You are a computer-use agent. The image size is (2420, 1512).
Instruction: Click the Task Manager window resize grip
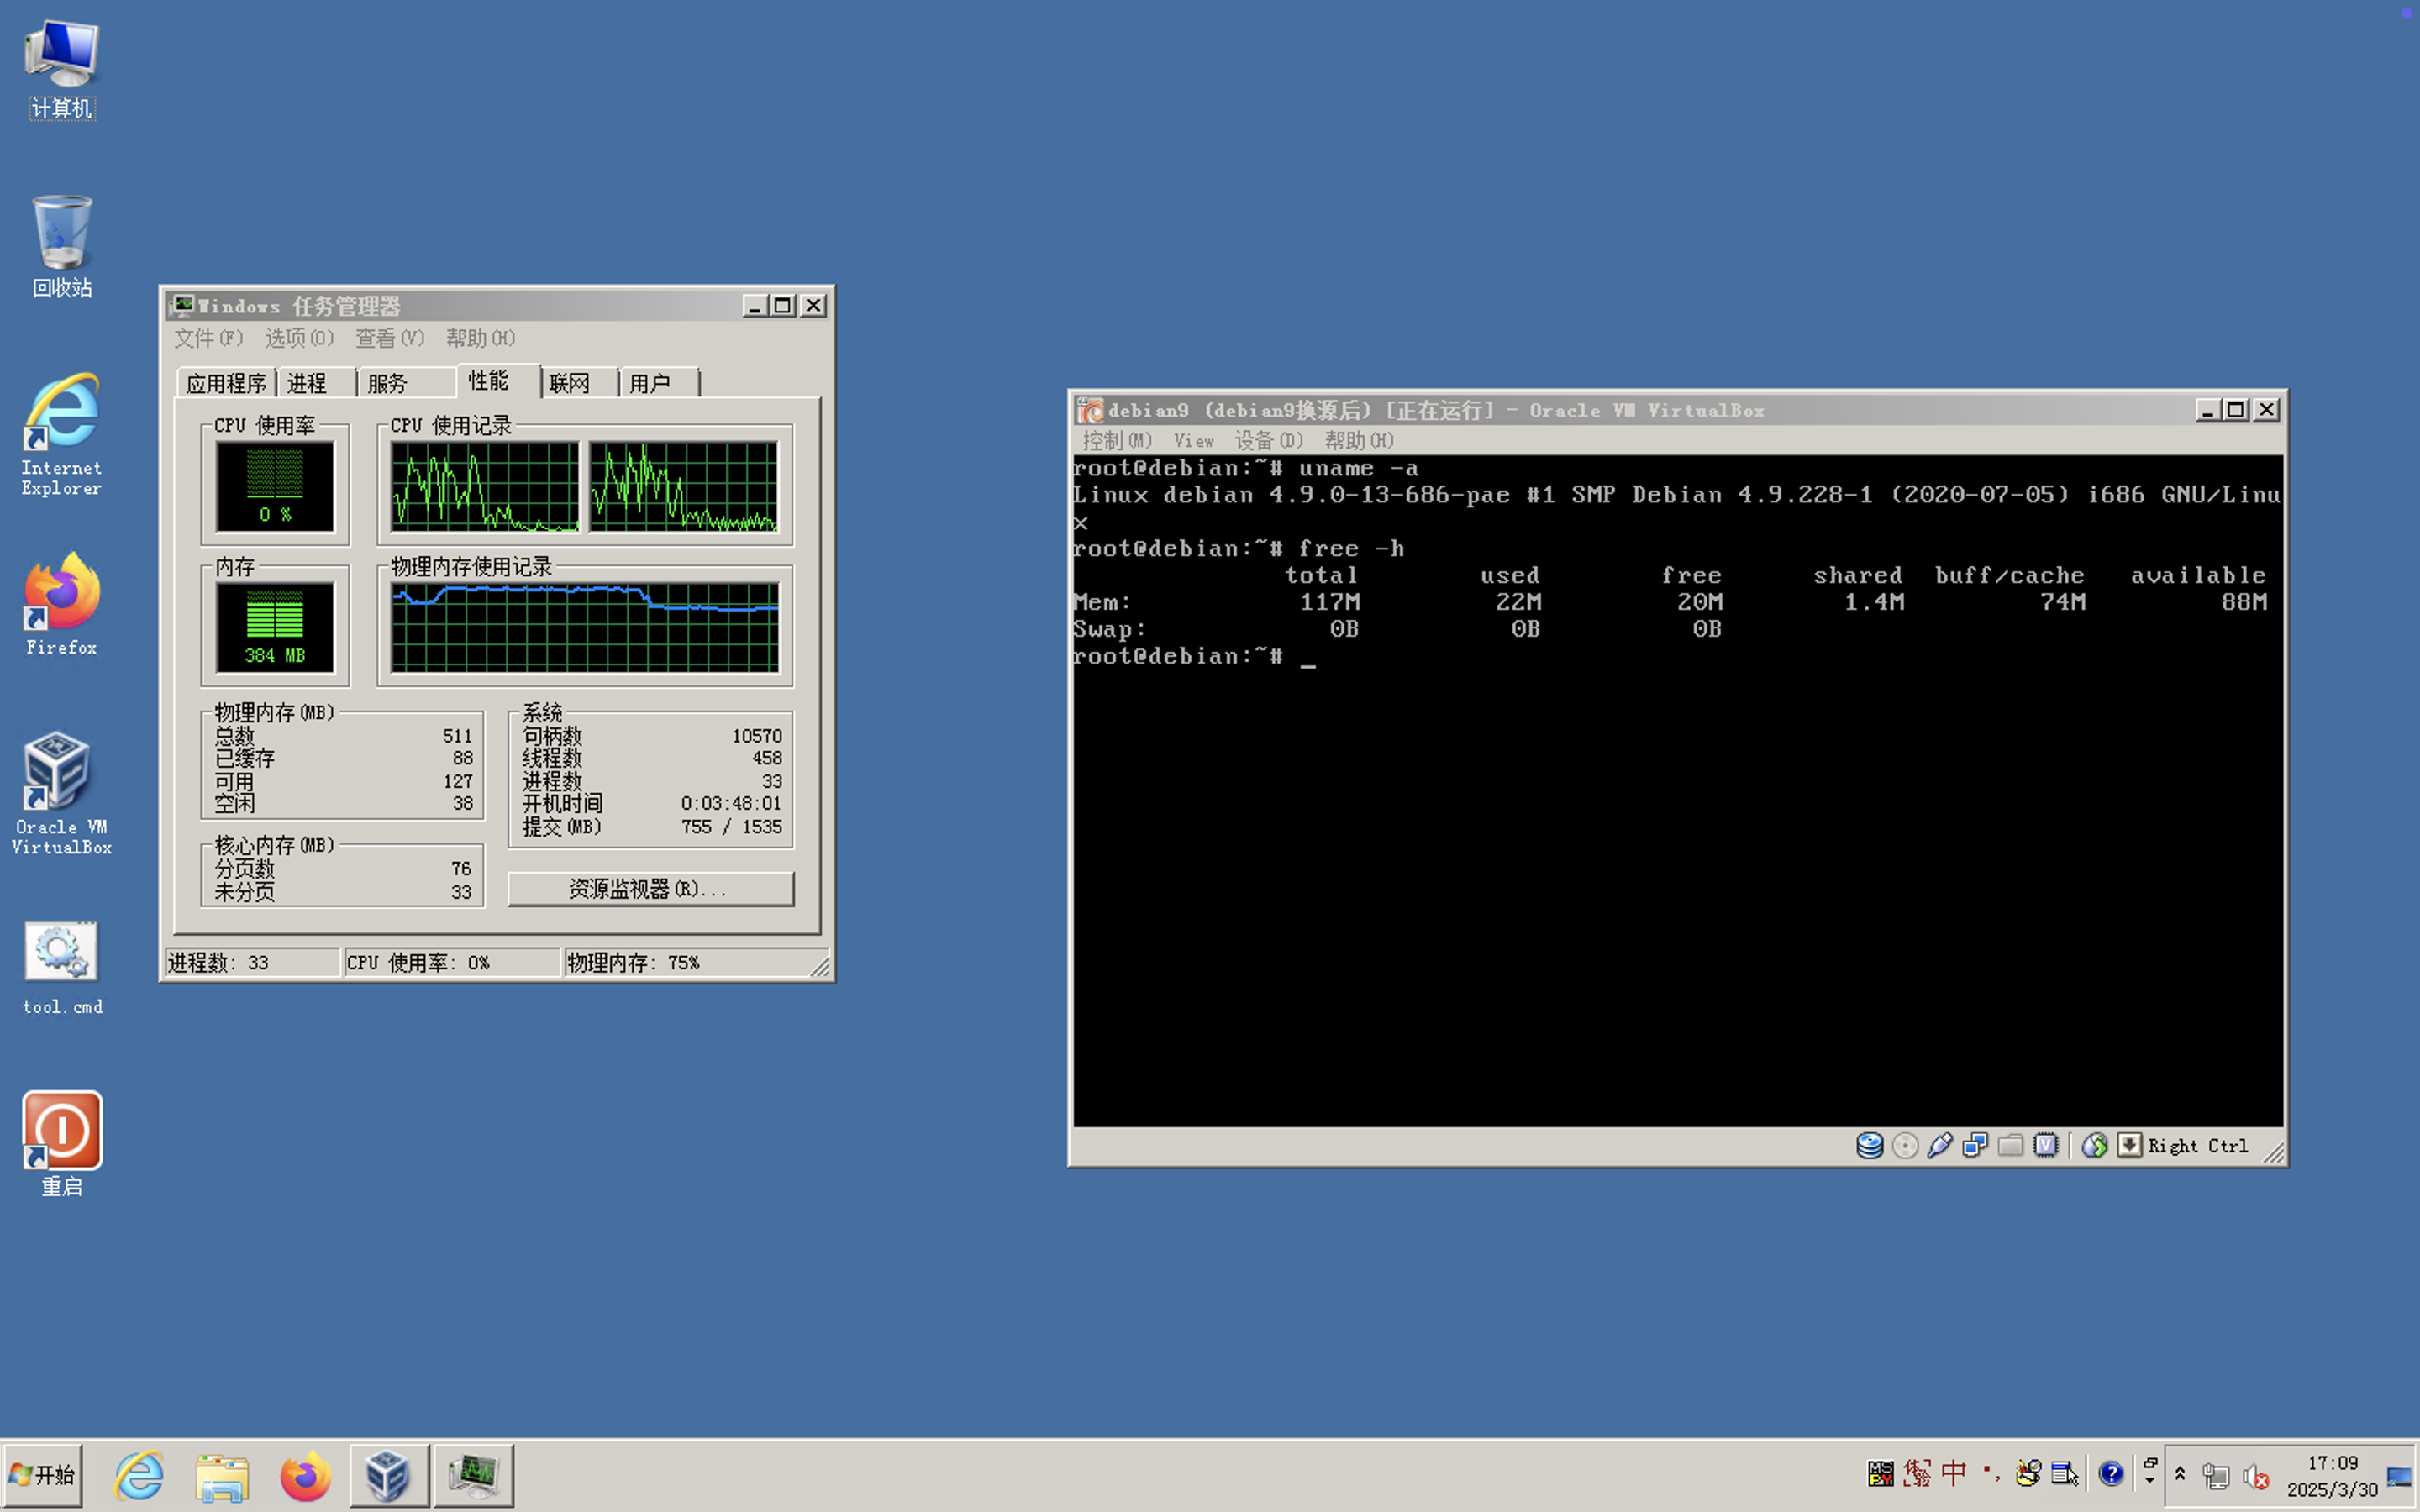(x=819, y=965)
